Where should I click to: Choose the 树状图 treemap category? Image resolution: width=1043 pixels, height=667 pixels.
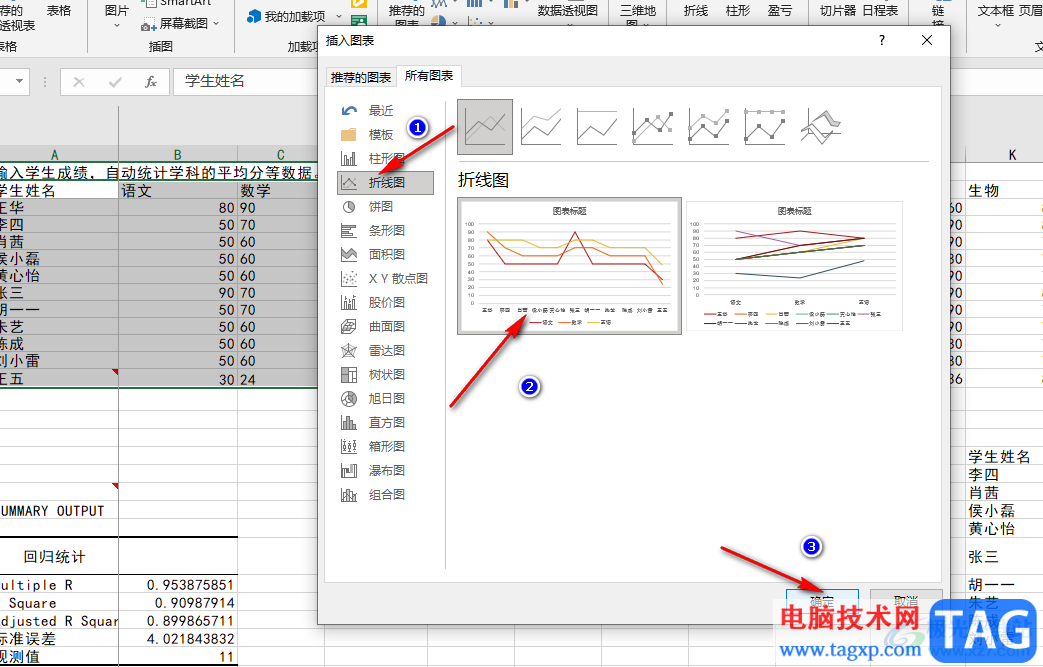385,374
